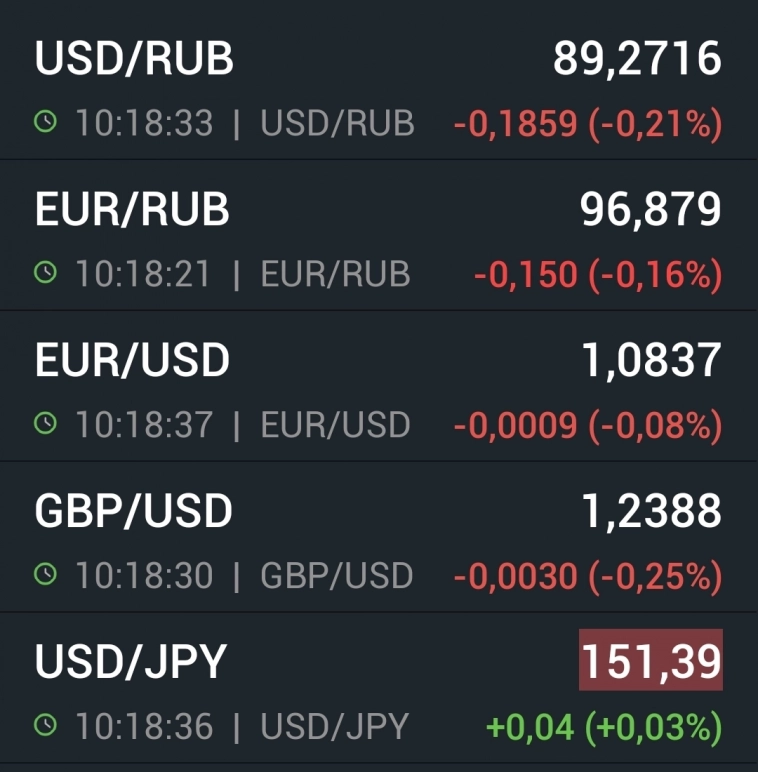
Task: Click the USD/RUB change -0,1859 (-0,21%)
Action: (x=587, y=123)
